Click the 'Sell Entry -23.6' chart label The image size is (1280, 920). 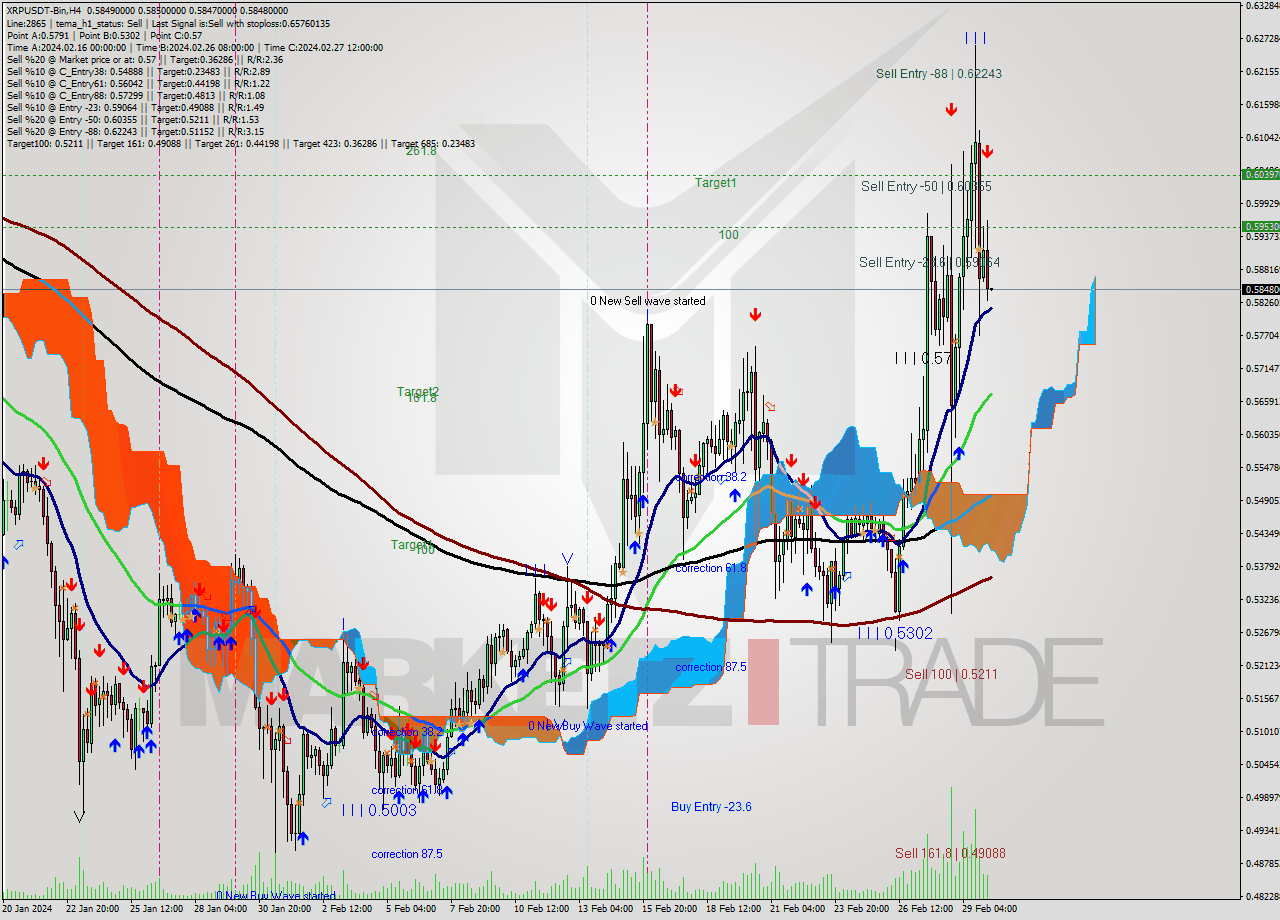click(x=929, y=262)
